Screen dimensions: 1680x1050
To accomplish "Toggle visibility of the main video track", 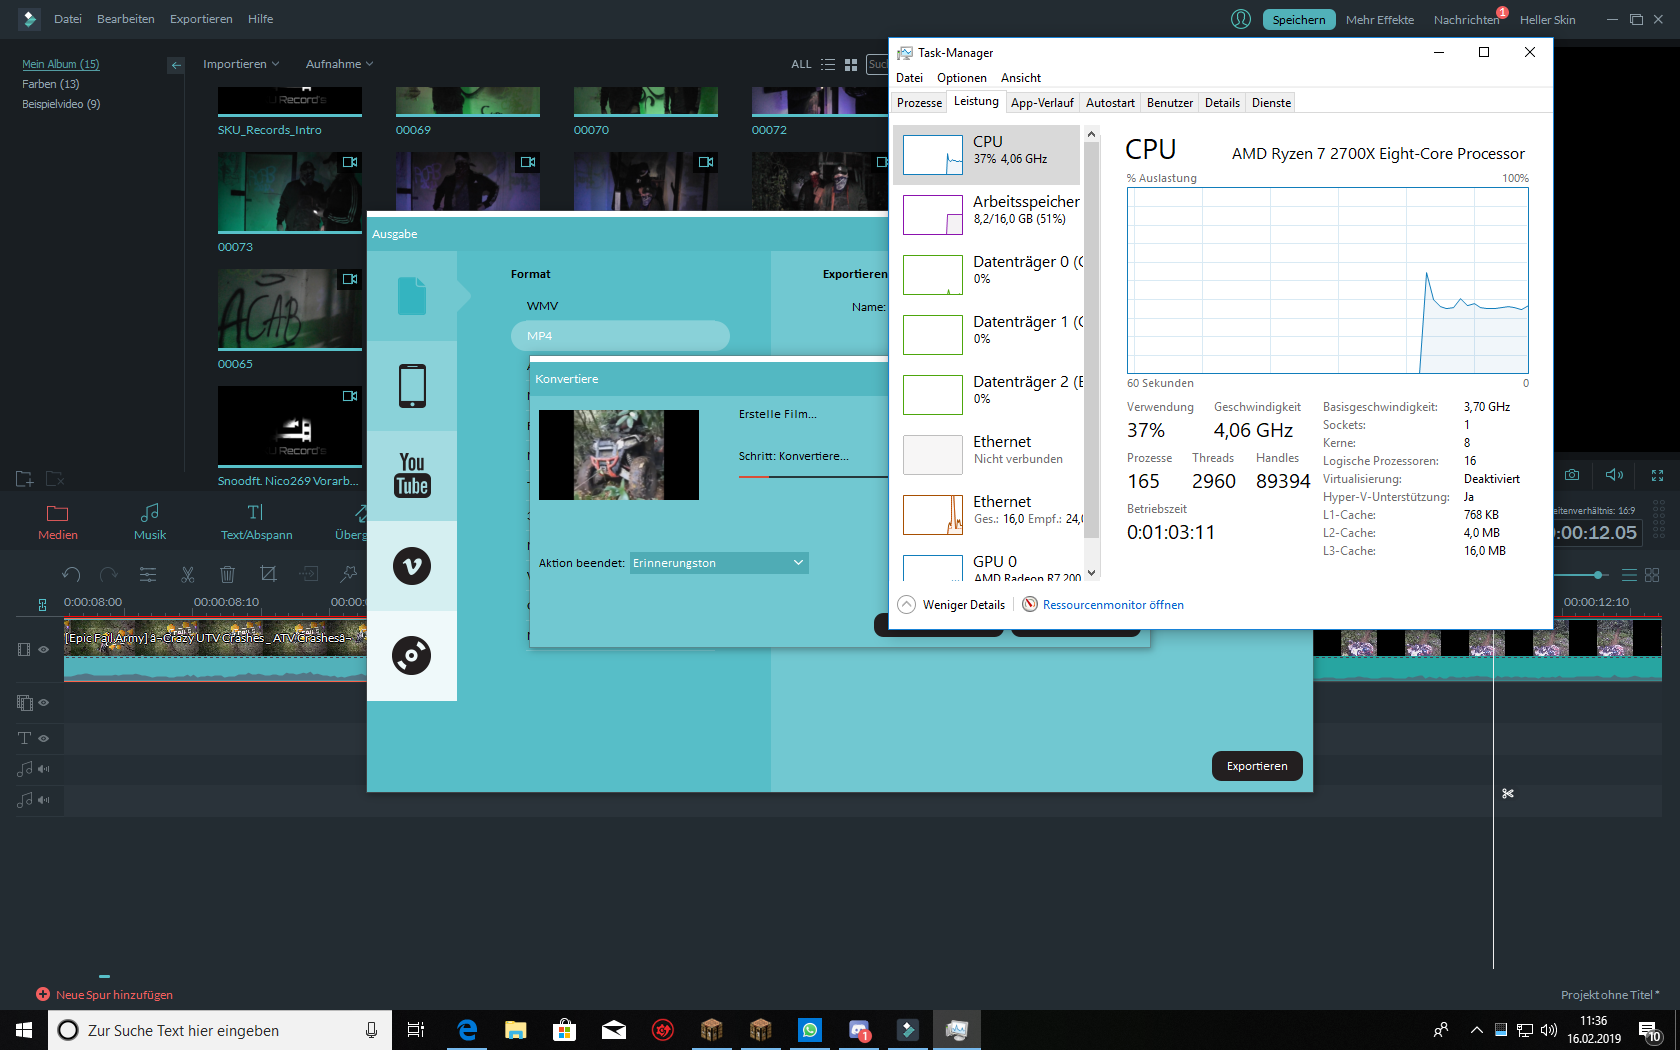I will tap(44, 649).
